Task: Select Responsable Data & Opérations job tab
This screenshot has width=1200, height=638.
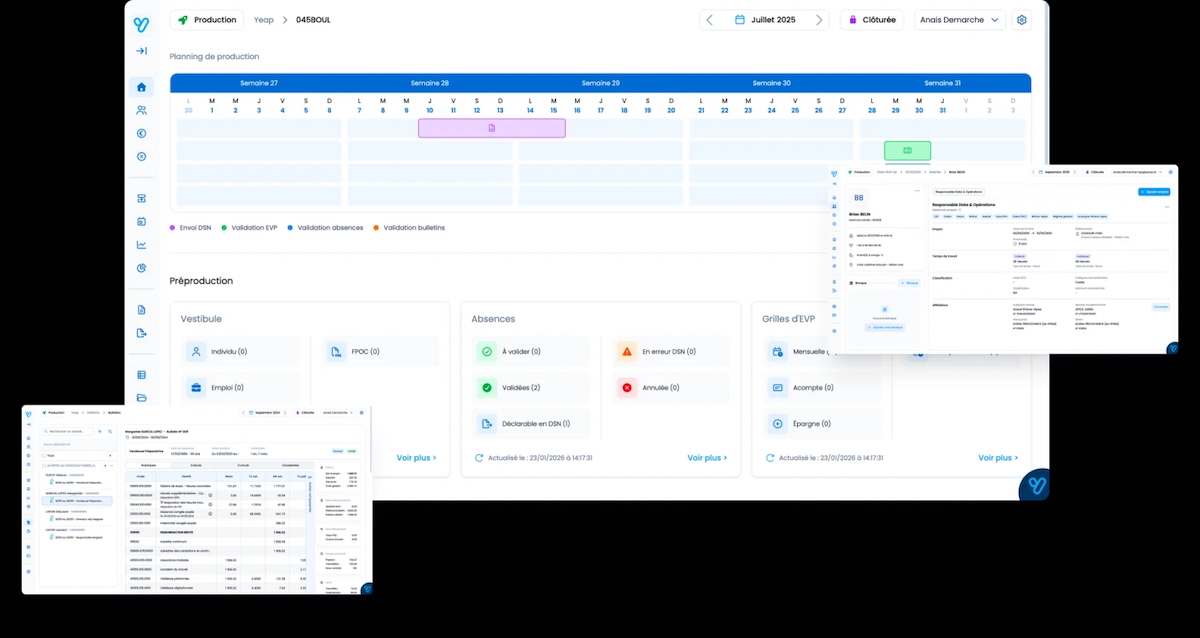Action: point(958,191)
